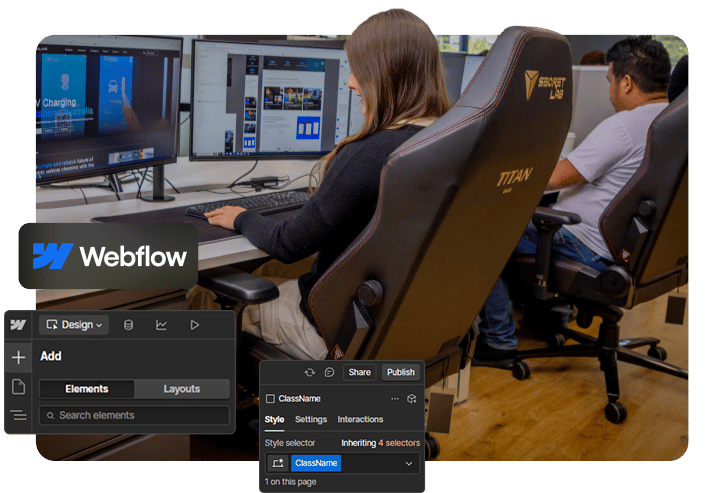Click the 'Style selector' label
The width and height of the screenshot is (723, 493).
[x=290, y=443]
